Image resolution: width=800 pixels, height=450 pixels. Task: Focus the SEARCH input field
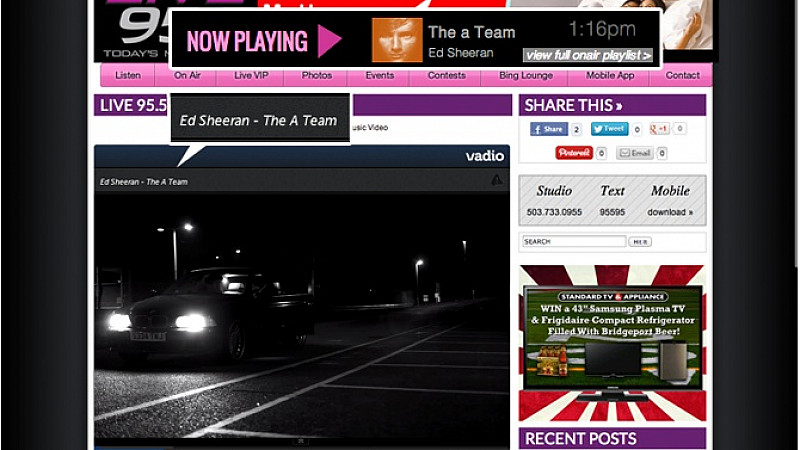(x=573, y=241)
